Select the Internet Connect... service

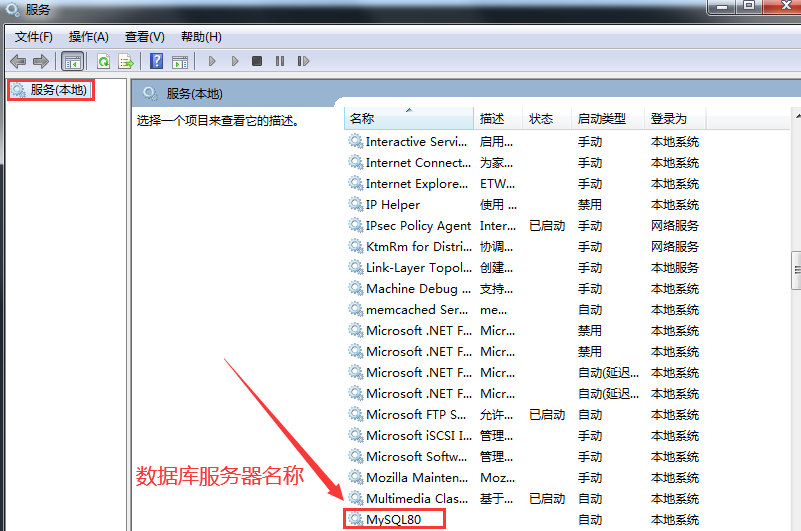click(524, 163)
